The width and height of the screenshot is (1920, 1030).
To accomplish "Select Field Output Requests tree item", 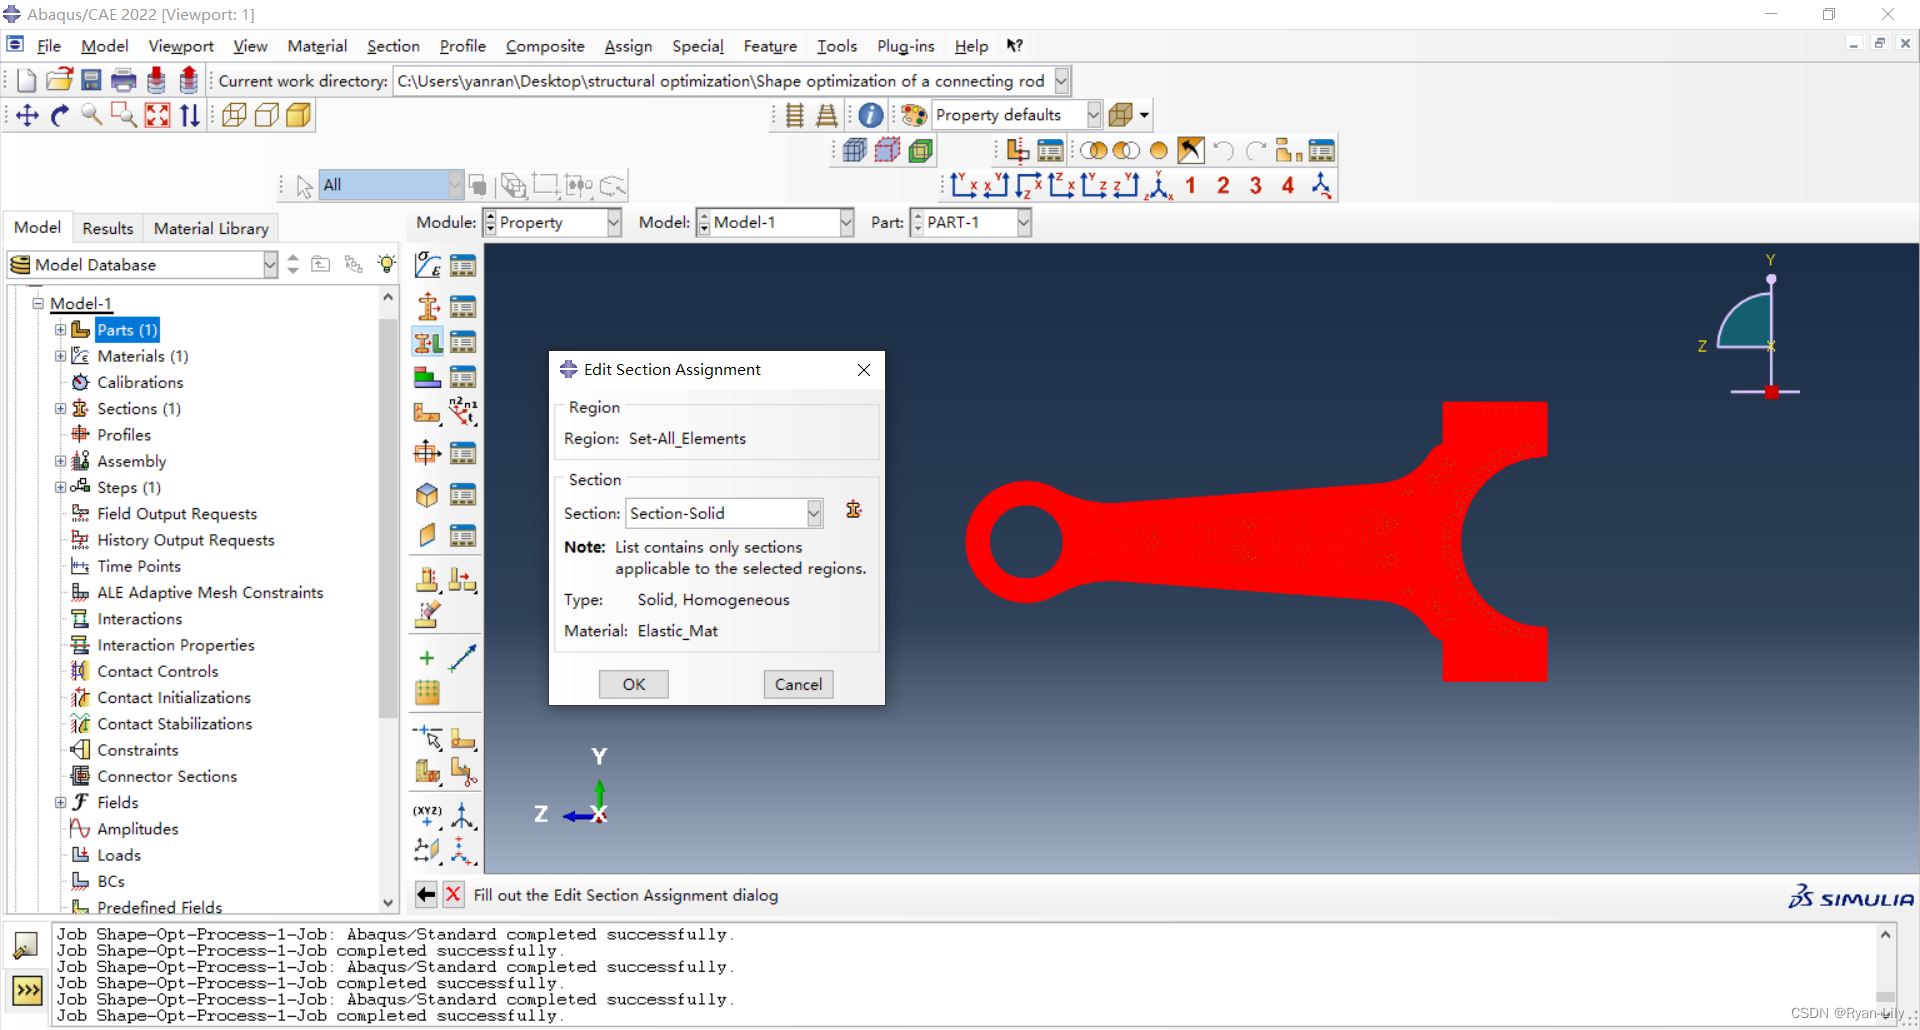I will [177, 514].
